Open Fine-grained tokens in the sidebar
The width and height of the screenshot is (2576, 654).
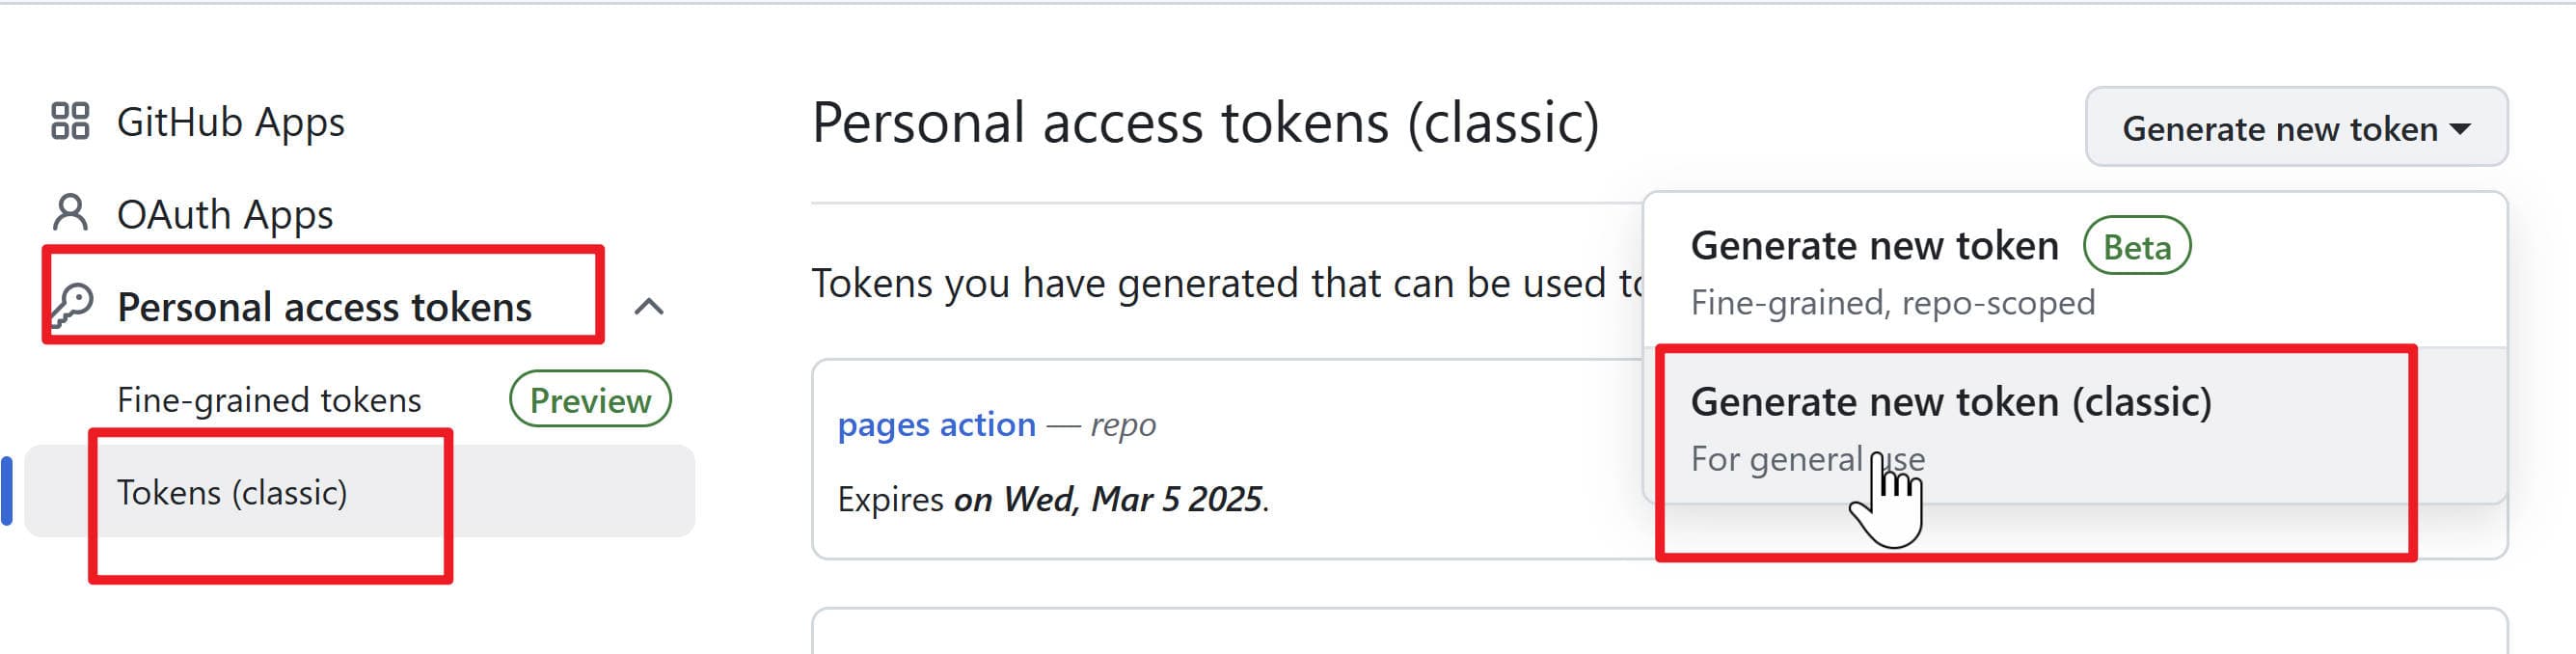(x=269, y=400)
